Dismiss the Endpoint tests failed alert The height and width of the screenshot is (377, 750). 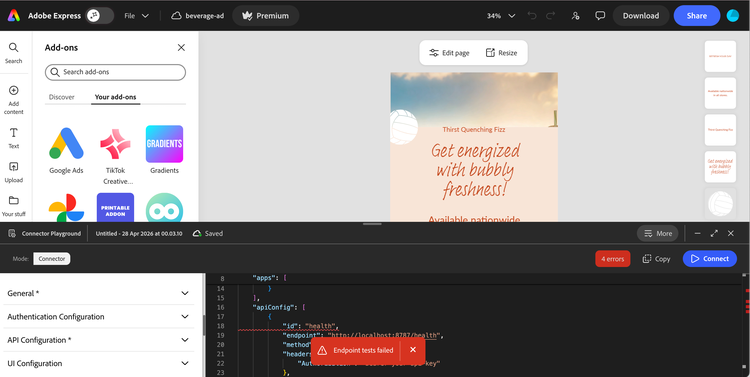[413, 350]
